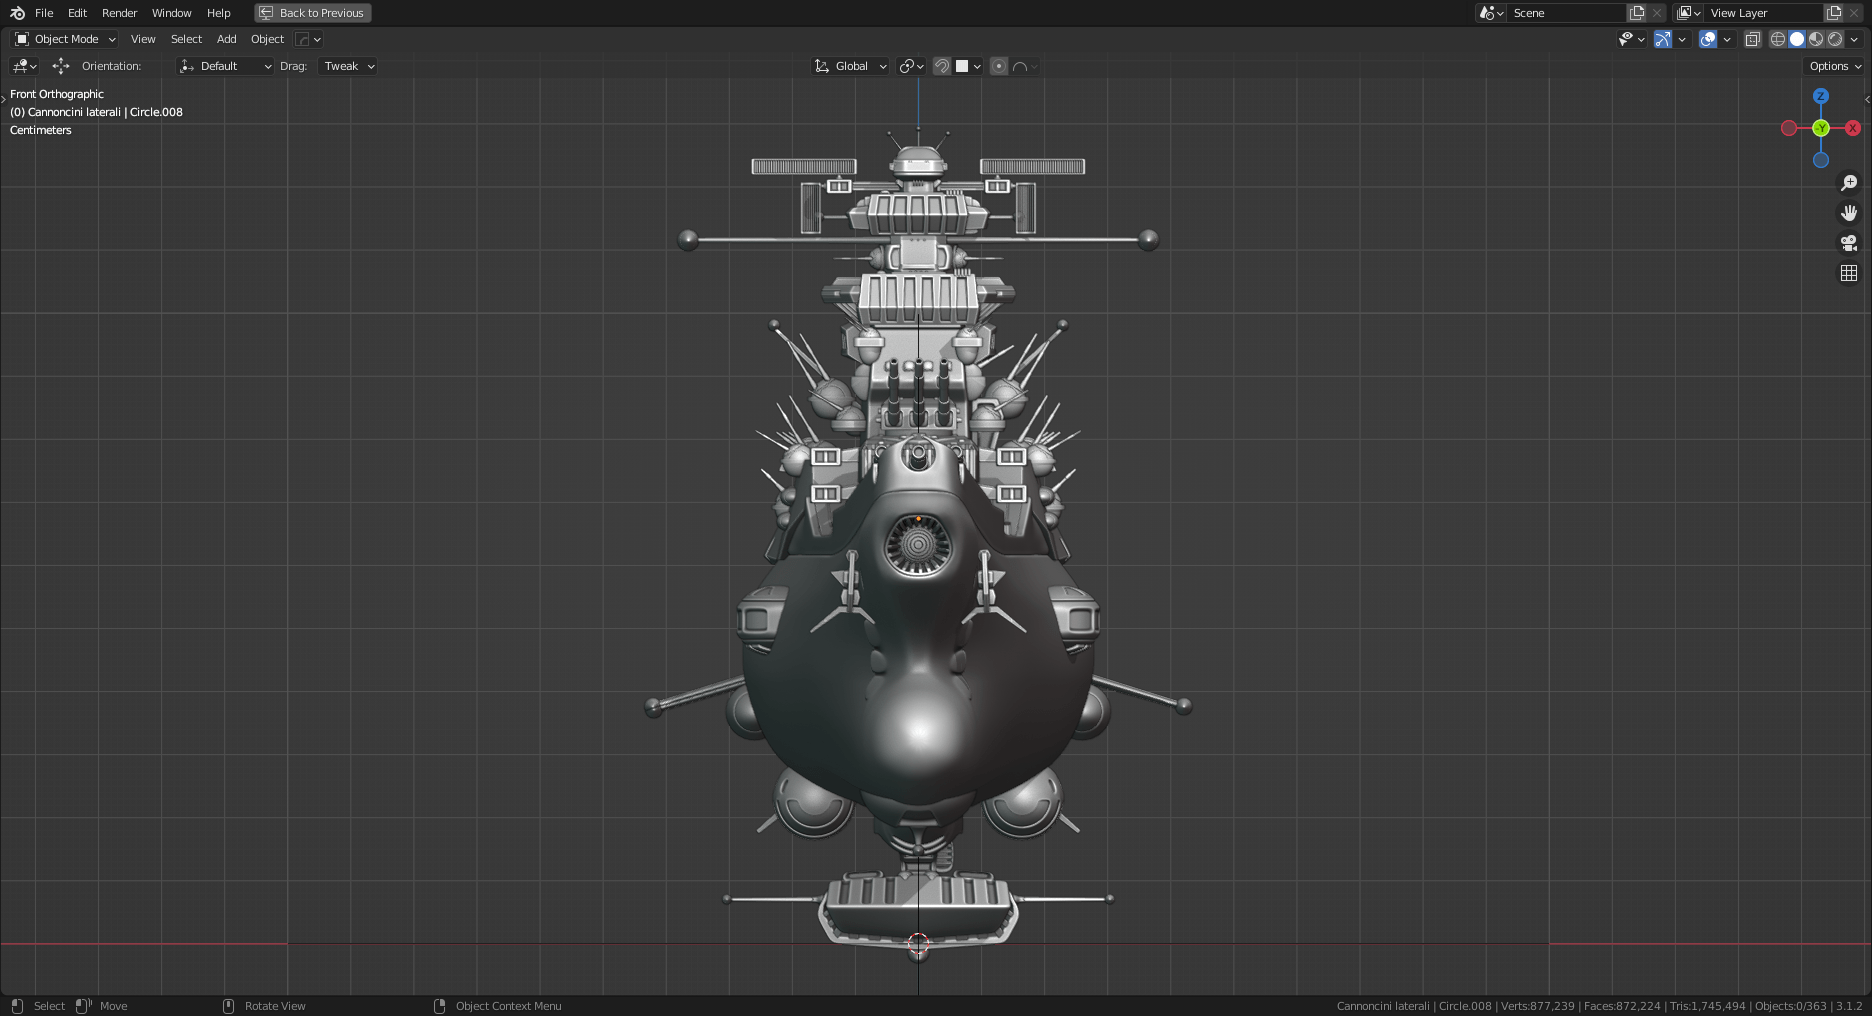Click the 'Front Orthographic' viewport label

click(x=57, y=94)
